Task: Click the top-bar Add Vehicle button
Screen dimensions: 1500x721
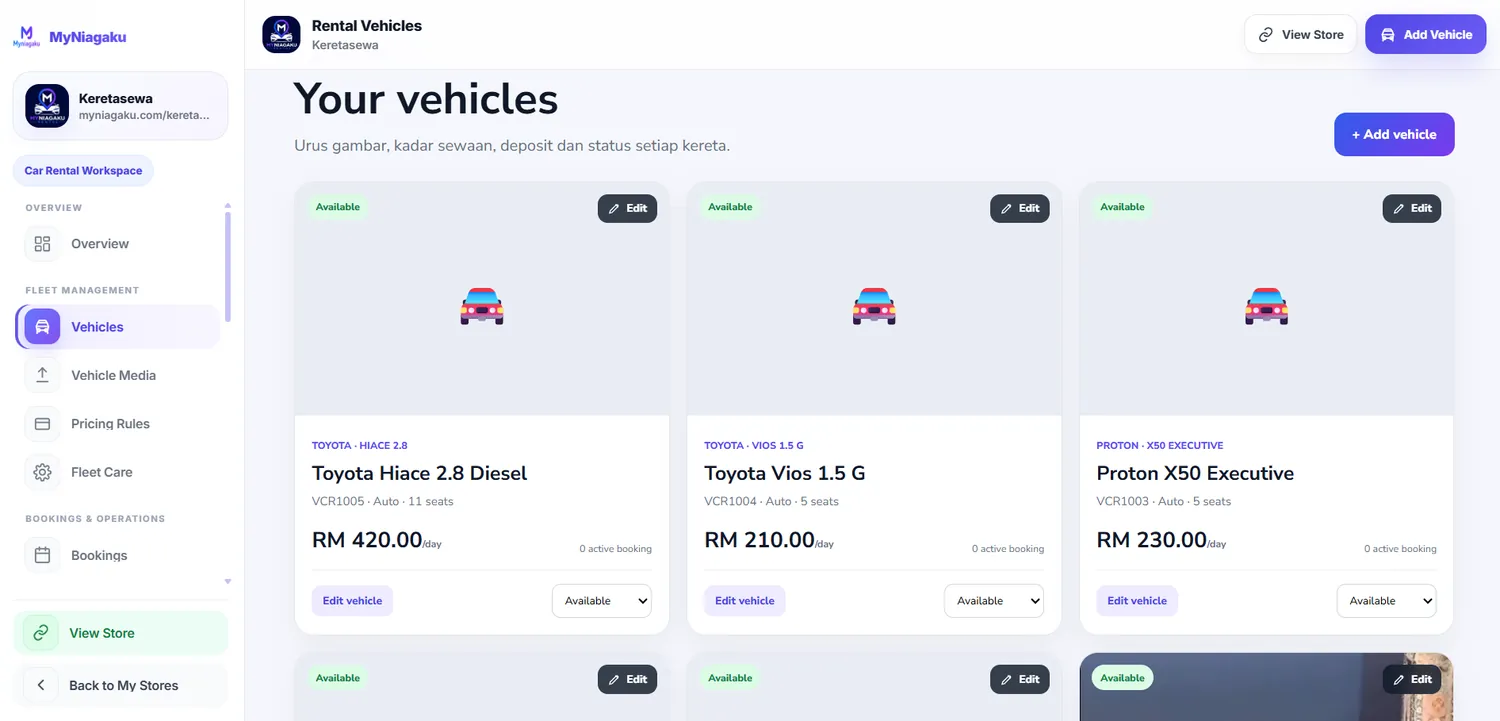Action: point(1426,34)
